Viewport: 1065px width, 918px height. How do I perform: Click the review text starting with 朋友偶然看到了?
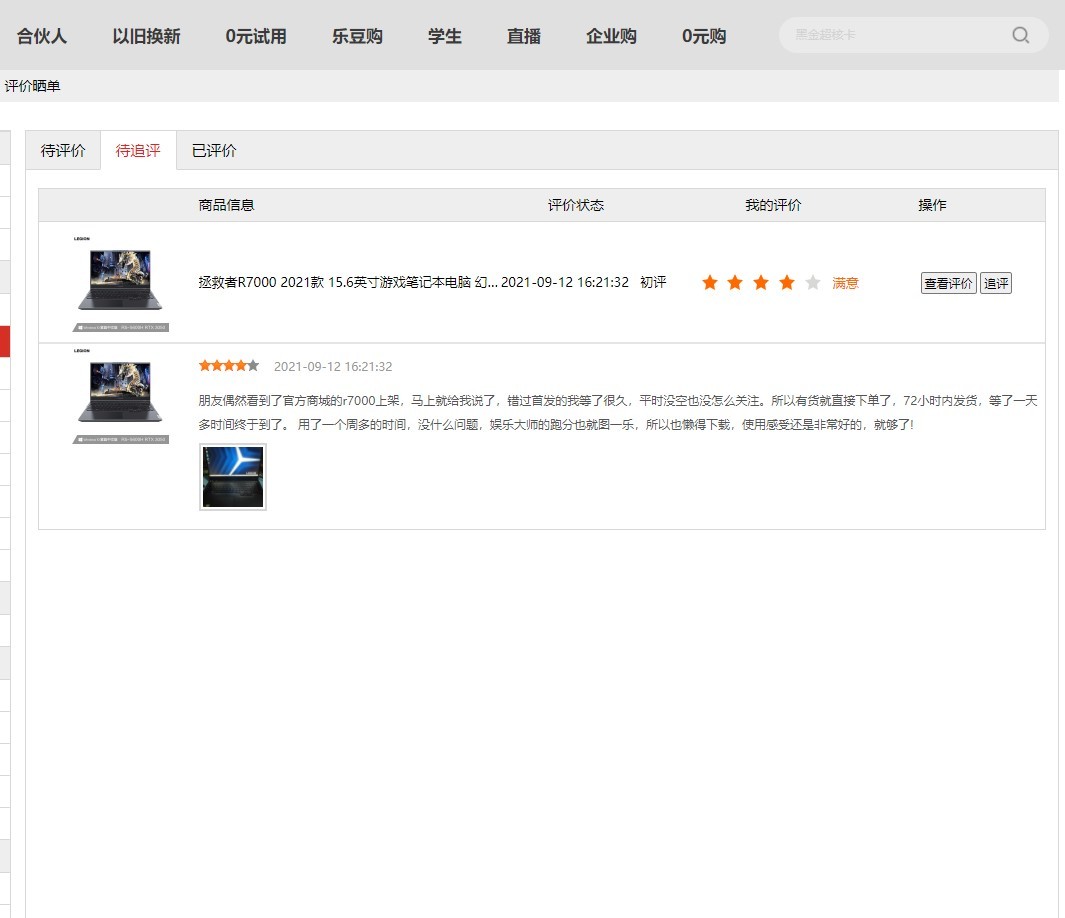pyautogui.click(x=618, y=412)
